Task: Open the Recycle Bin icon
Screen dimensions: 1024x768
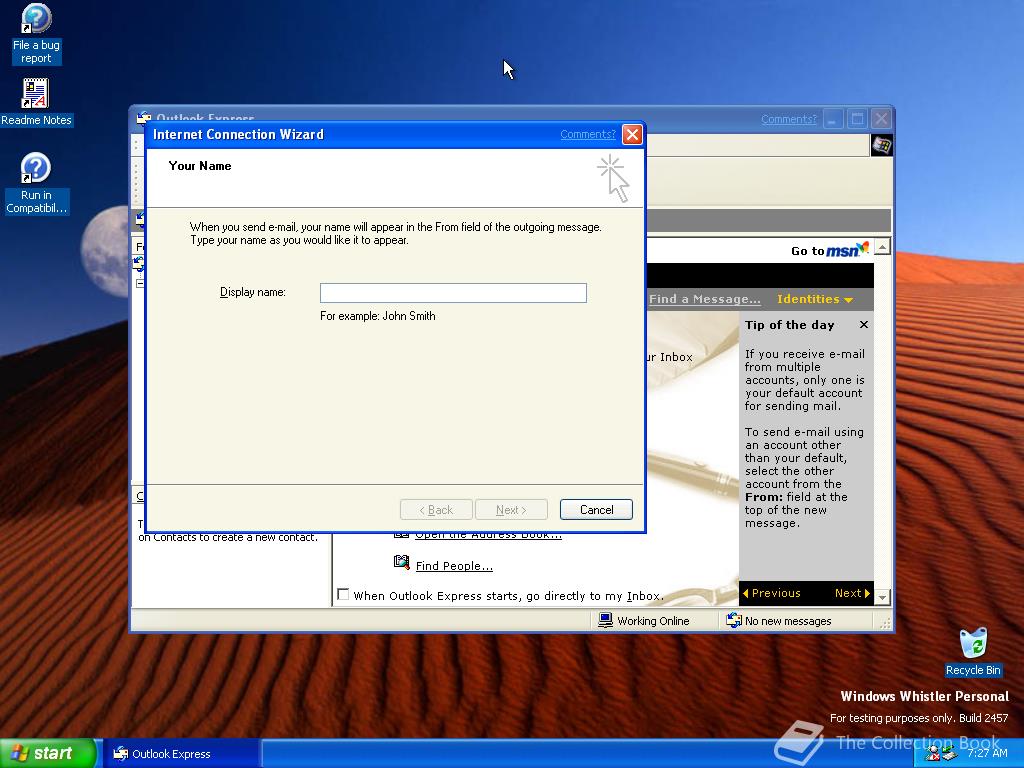Action: (973, 652)
